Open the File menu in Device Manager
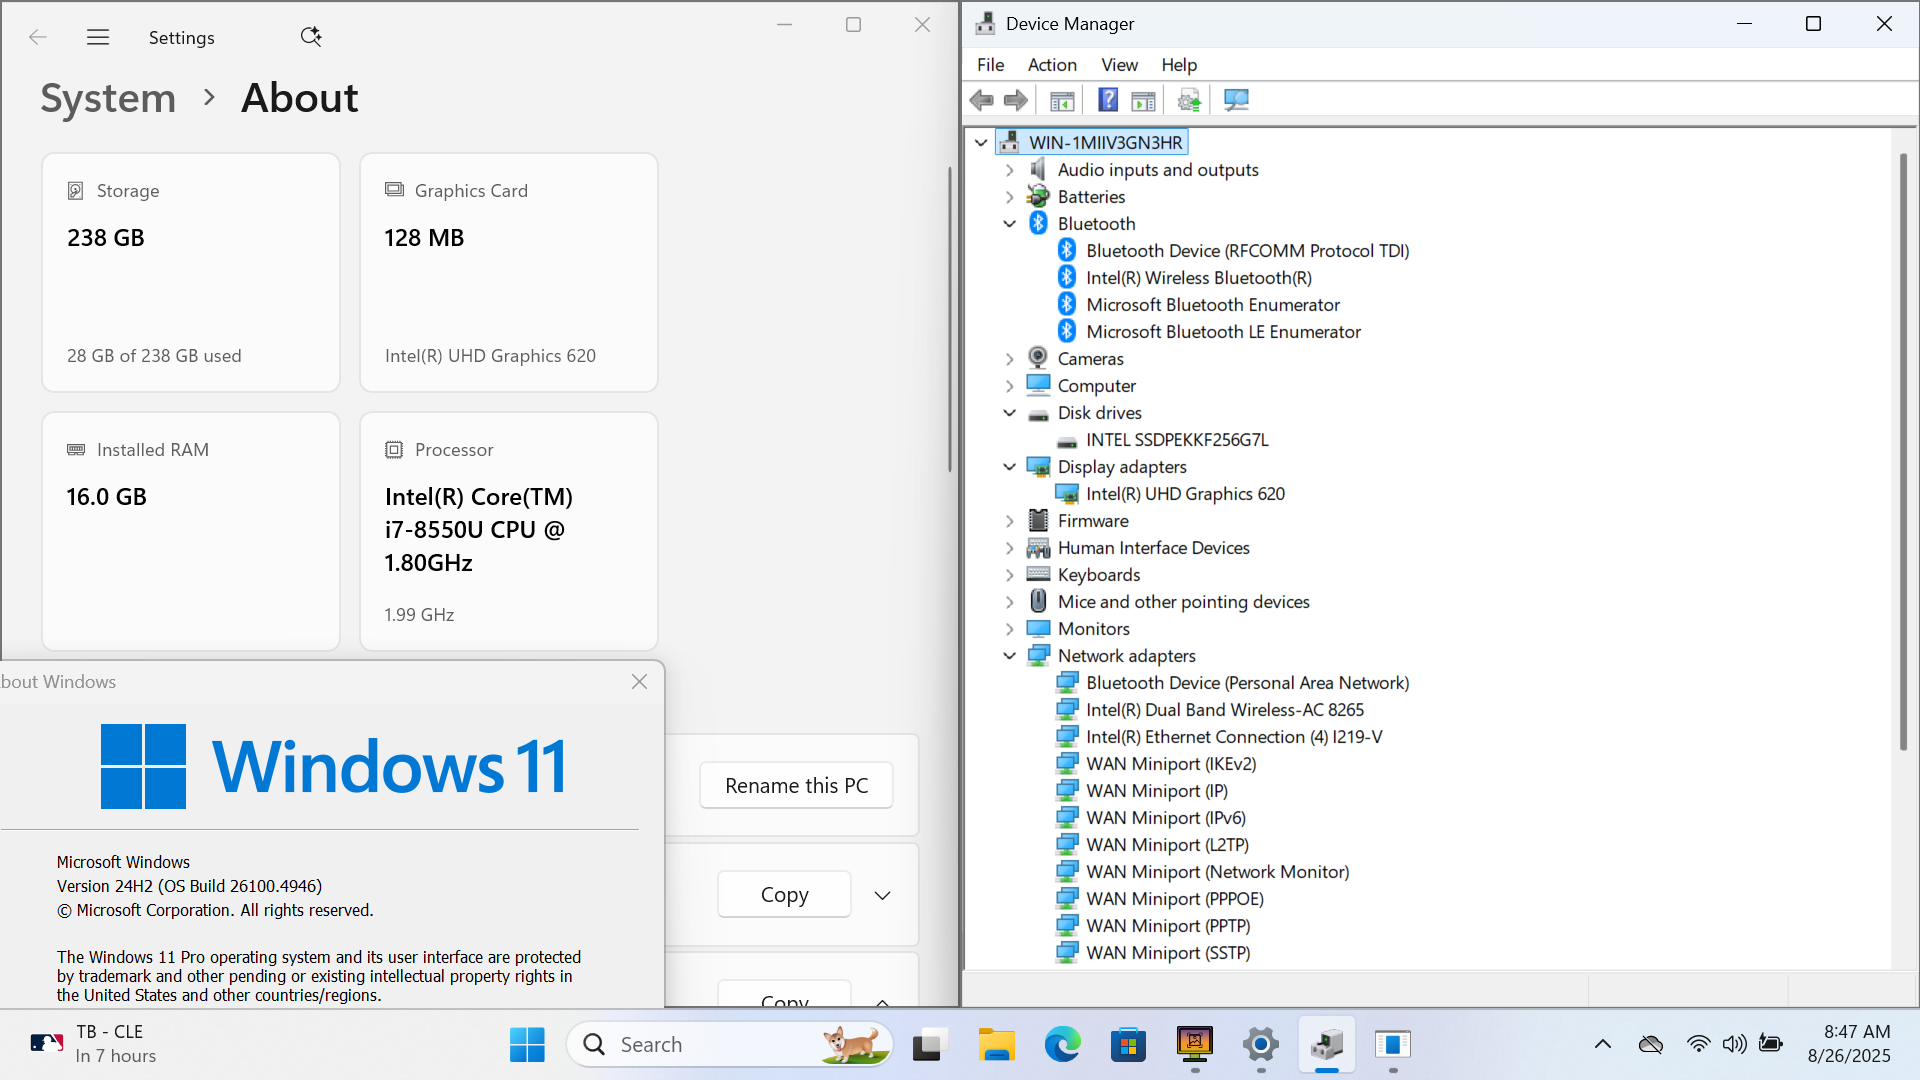This screenshot has width=1920, height=1080. coord(990,65)
